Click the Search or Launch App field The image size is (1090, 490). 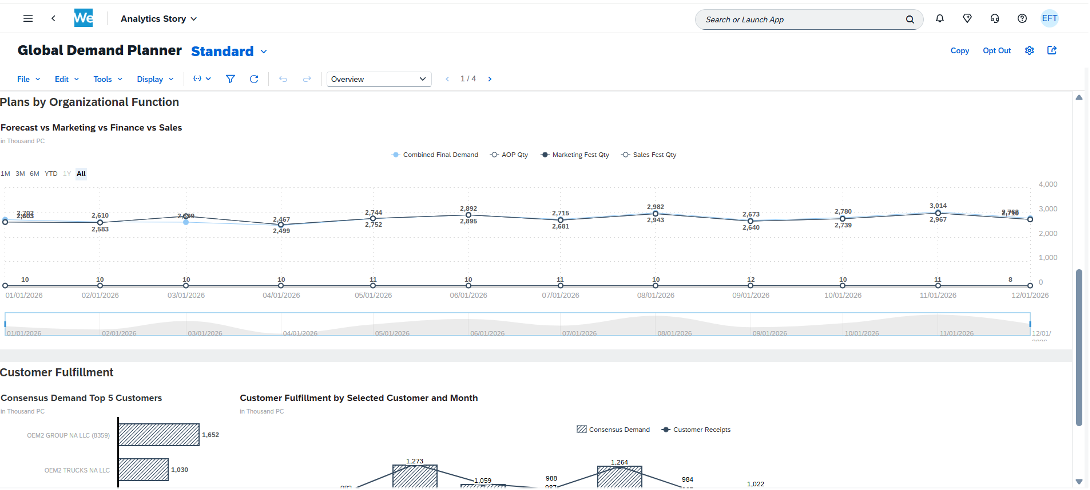click(x=800, y=19)
